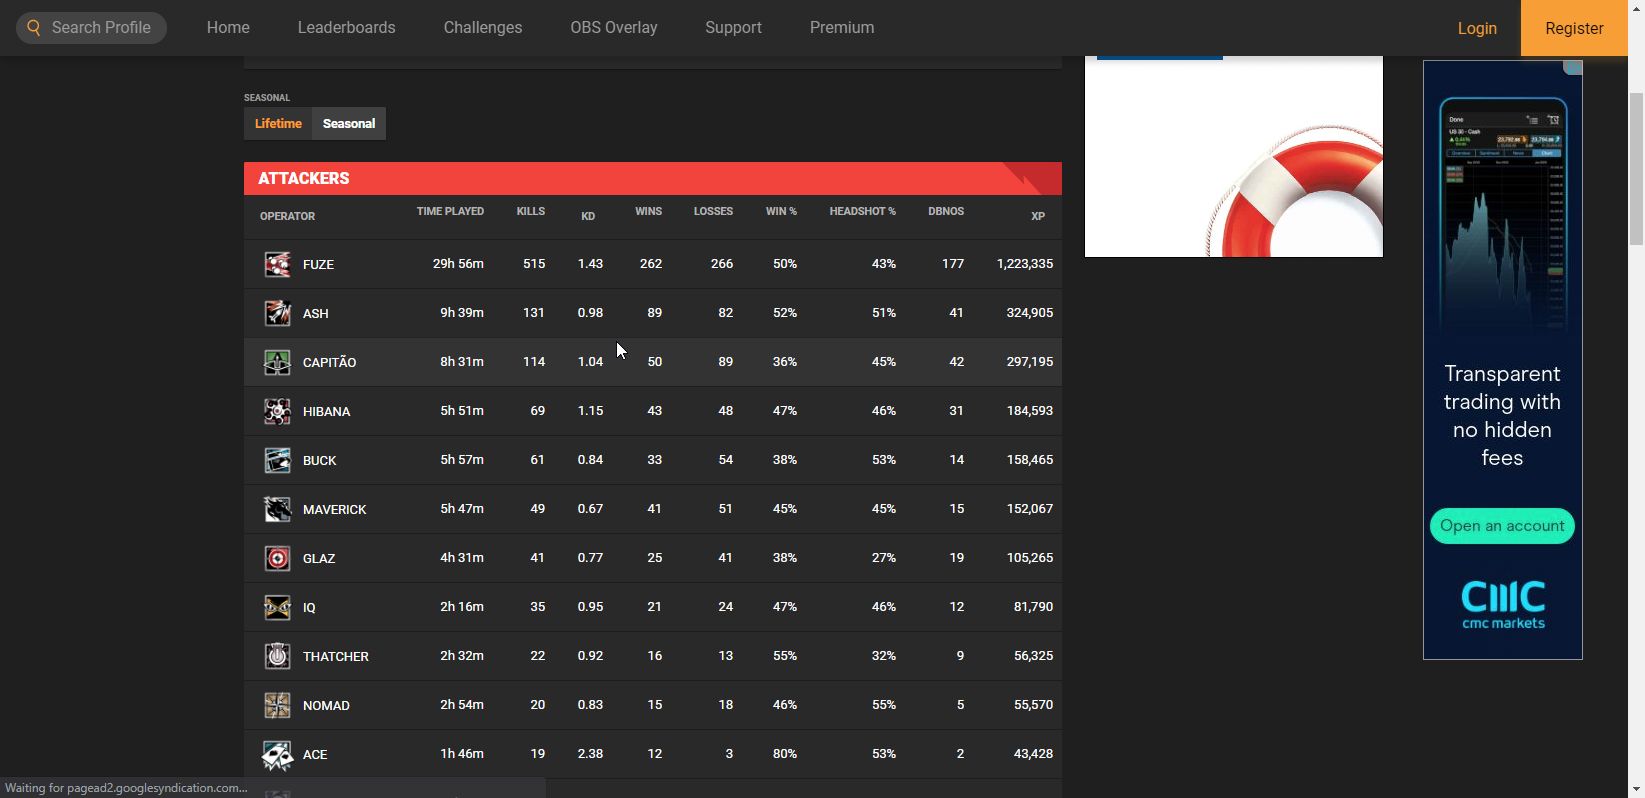Click the Ace operator icon

[277, 754]
